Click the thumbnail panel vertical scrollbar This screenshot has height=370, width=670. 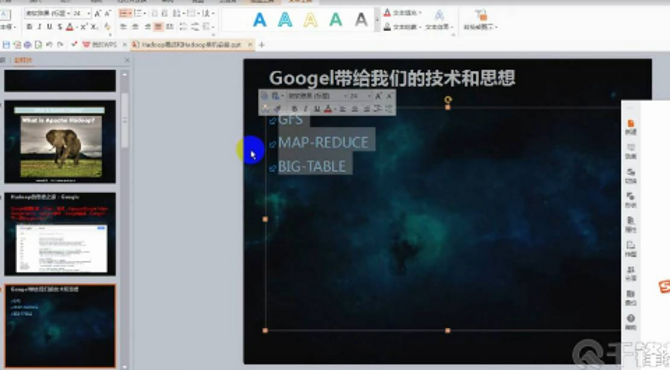tap(125, 120)
